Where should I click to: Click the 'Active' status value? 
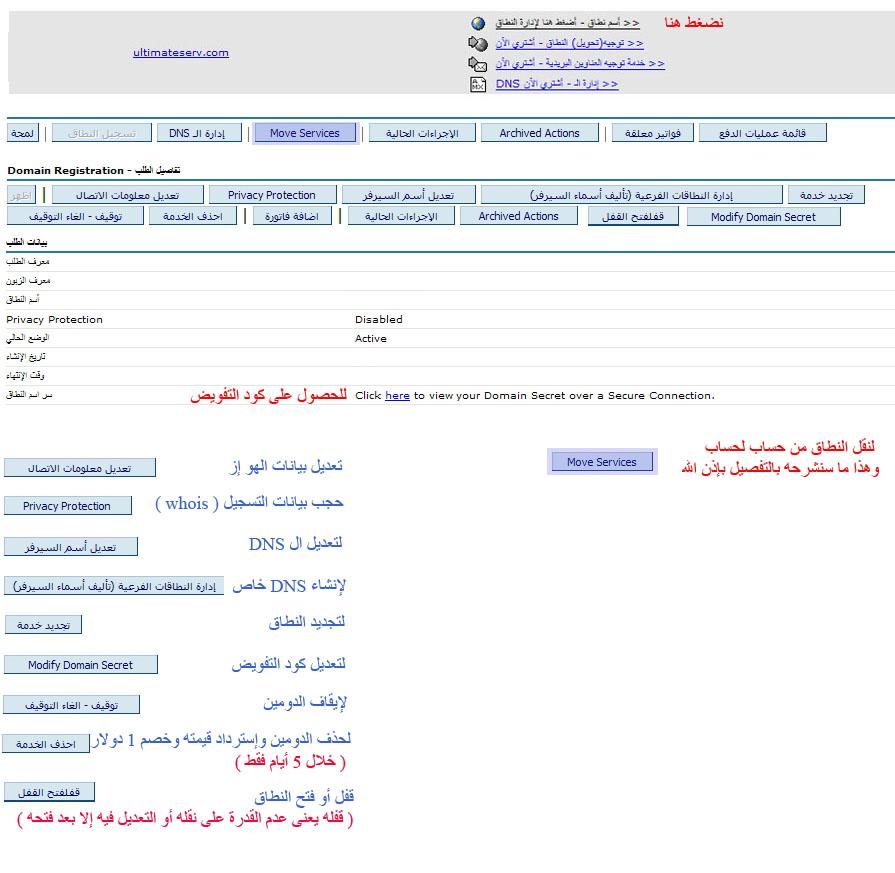[x=370, y=338]
